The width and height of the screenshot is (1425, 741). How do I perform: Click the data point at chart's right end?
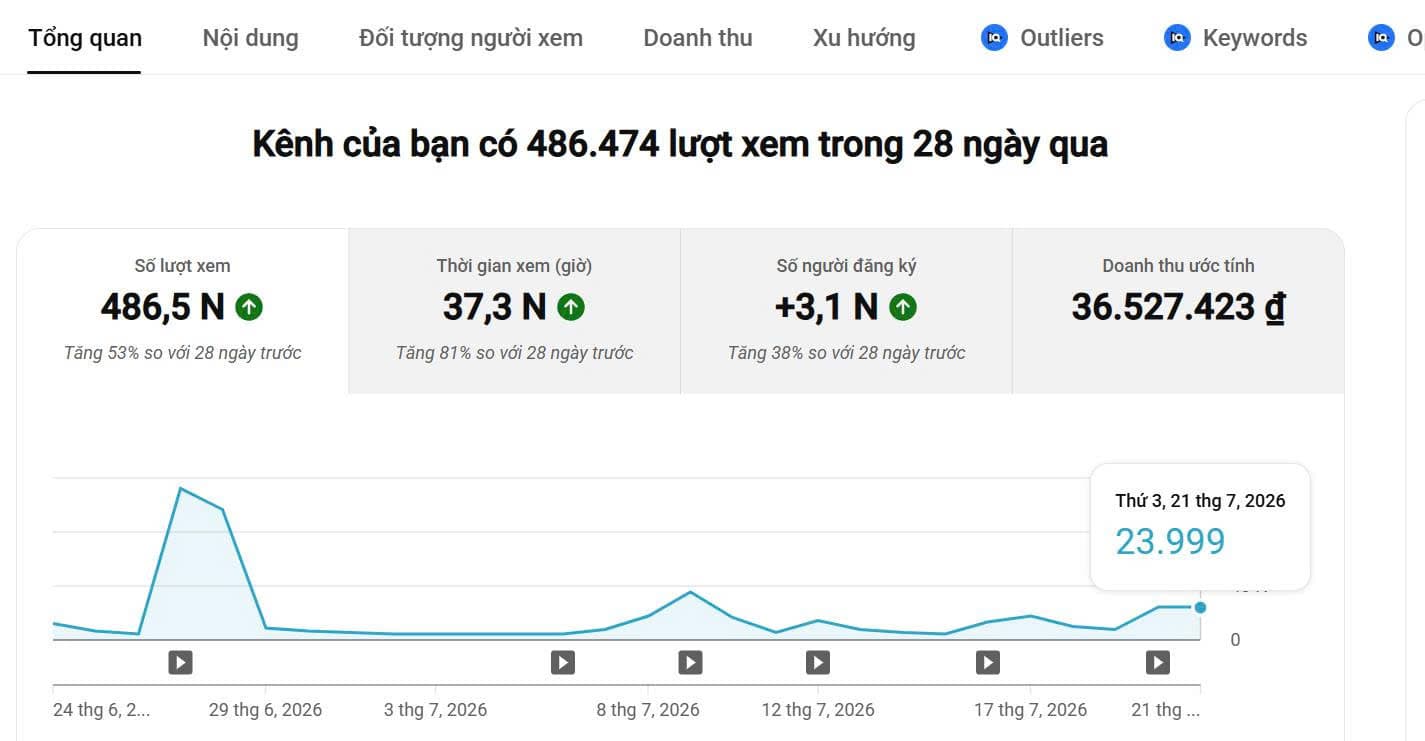click(x=1200, y=607)
